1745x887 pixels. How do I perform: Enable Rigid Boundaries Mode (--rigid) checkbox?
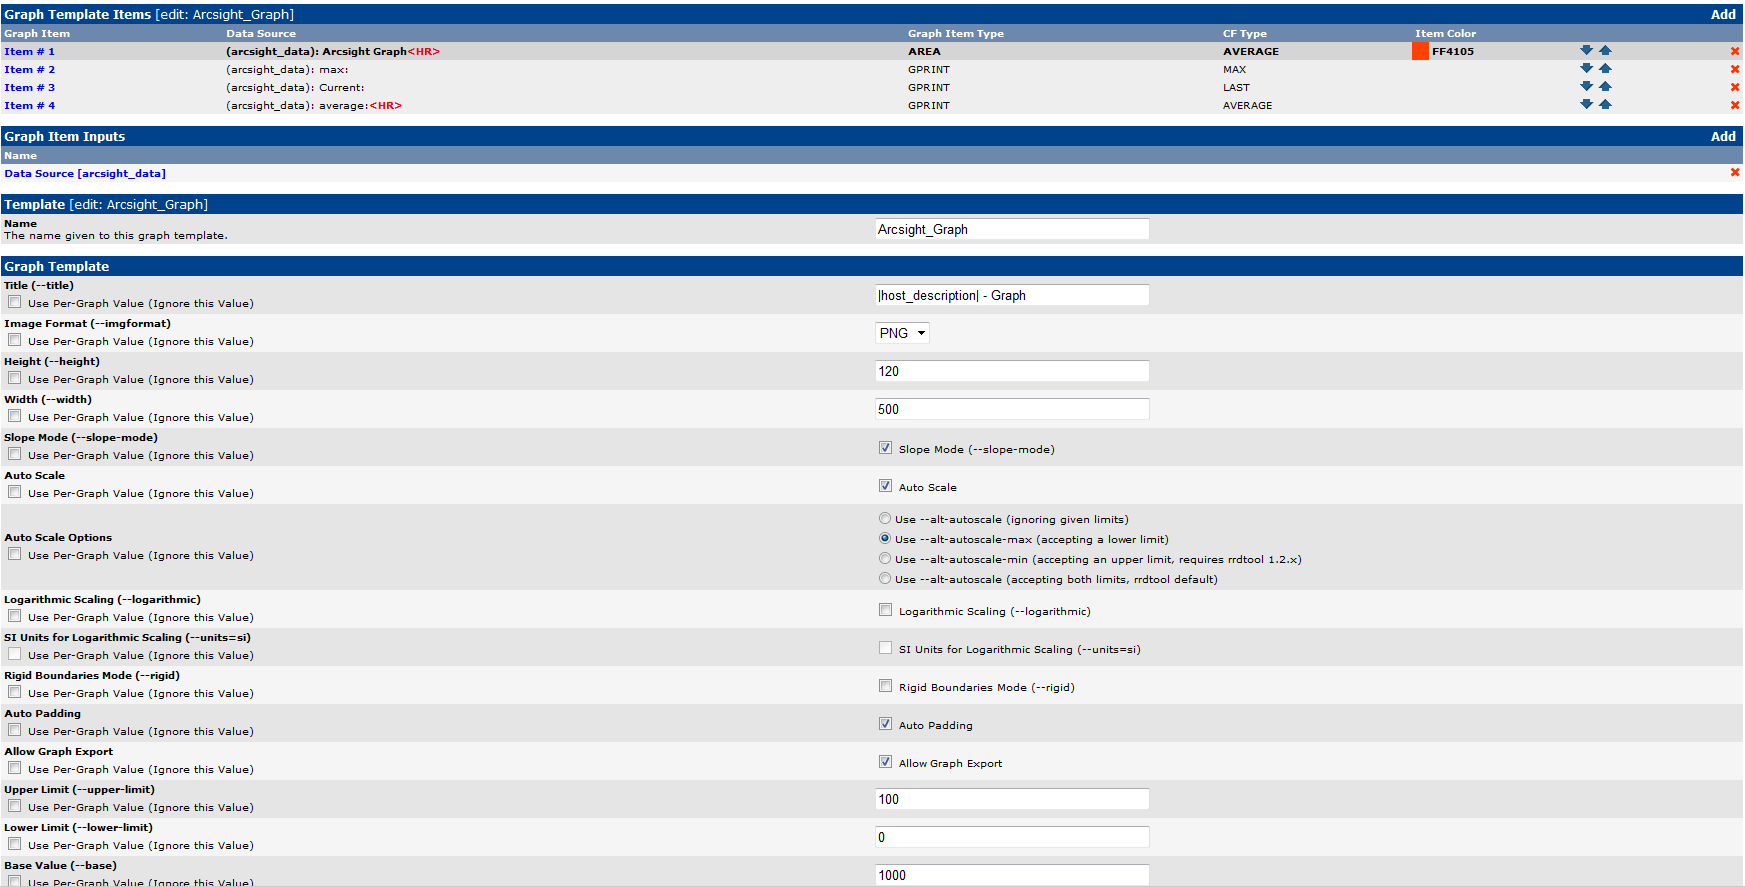(885, 686)
